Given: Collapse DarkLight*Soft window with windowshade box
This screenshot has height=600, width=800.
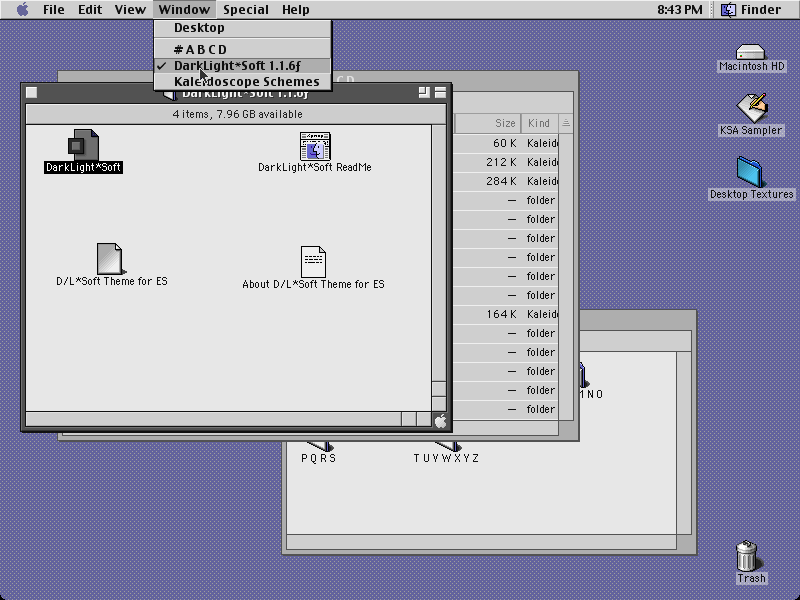Looking at the screenshot, I should coord(440,92).
